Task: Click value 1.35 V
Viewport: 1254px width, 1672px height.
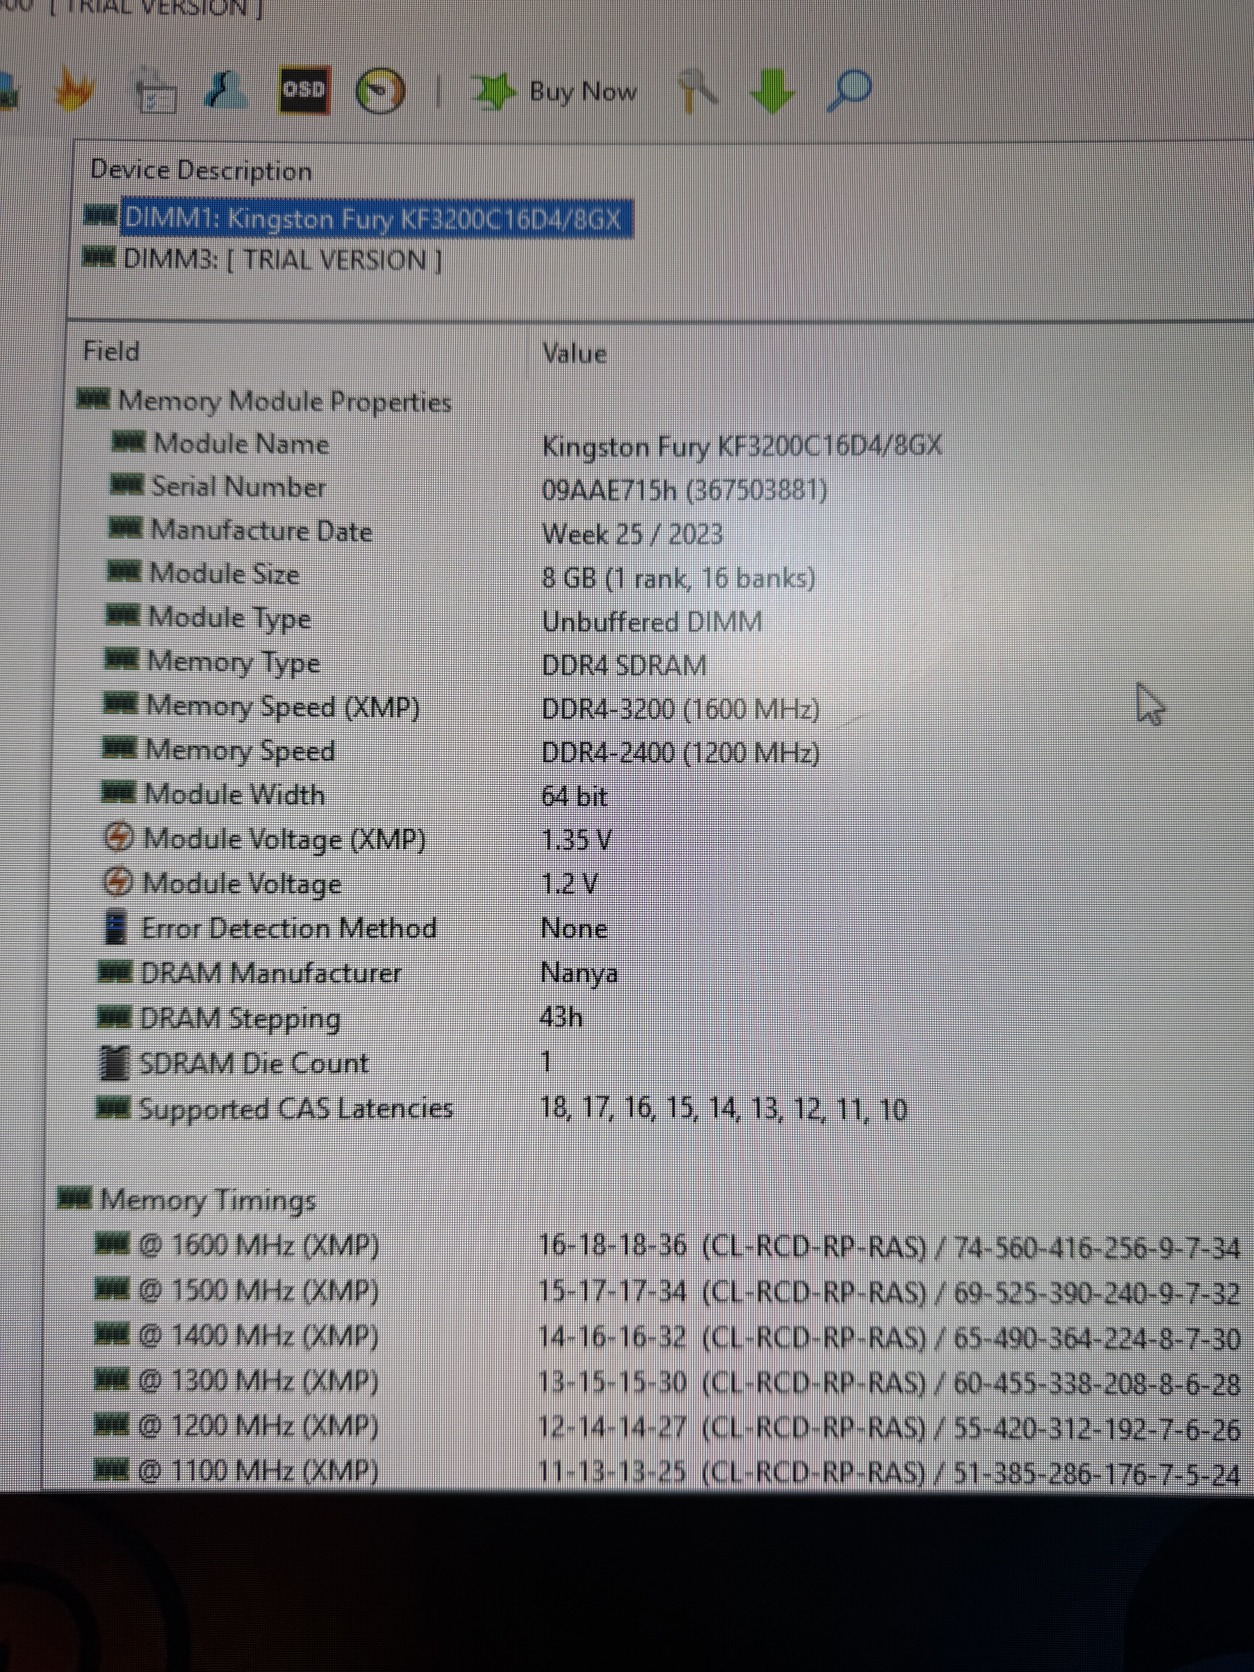Action: click(576, 840)
